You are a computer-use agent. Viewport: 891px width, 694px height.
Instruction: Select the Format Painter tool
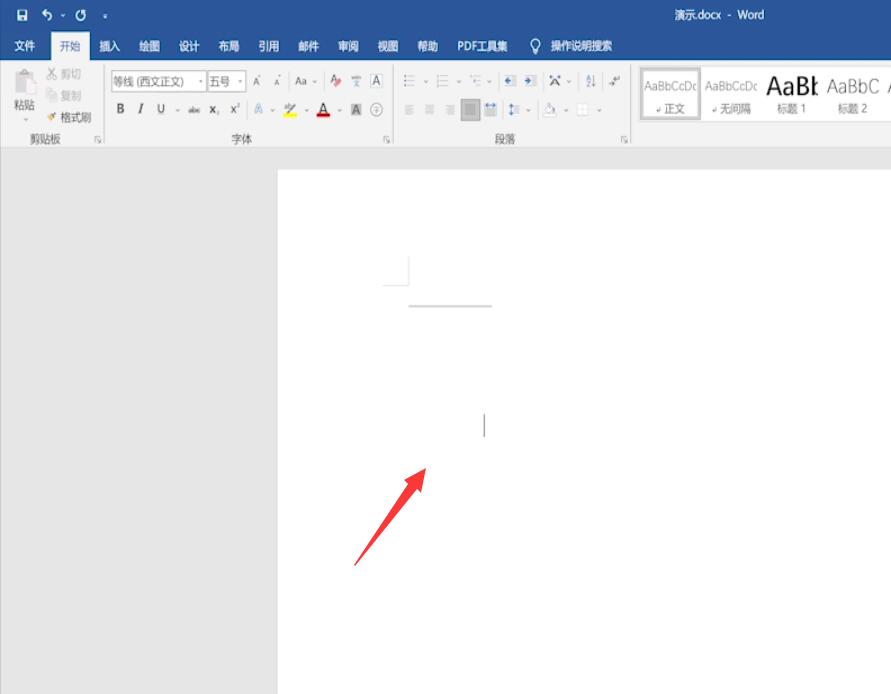69,117
